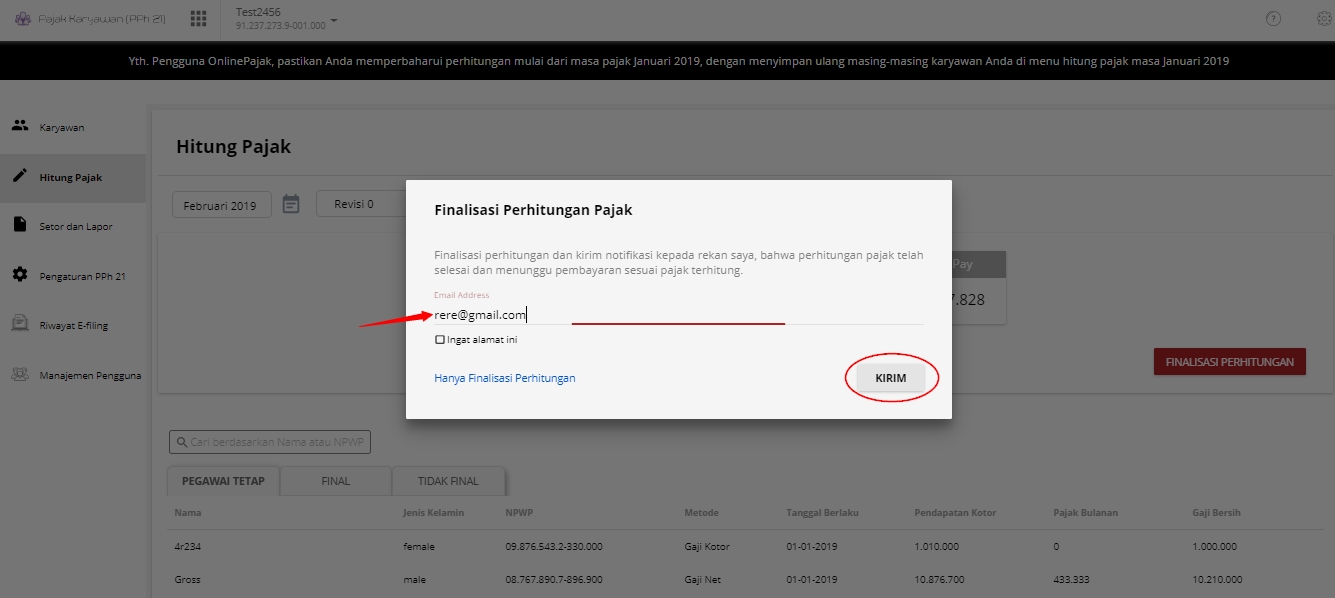The width and height of the screenshot is (1335, 598).
Task: Open the Februari 2019 period selector
Action: pos(222,205)
